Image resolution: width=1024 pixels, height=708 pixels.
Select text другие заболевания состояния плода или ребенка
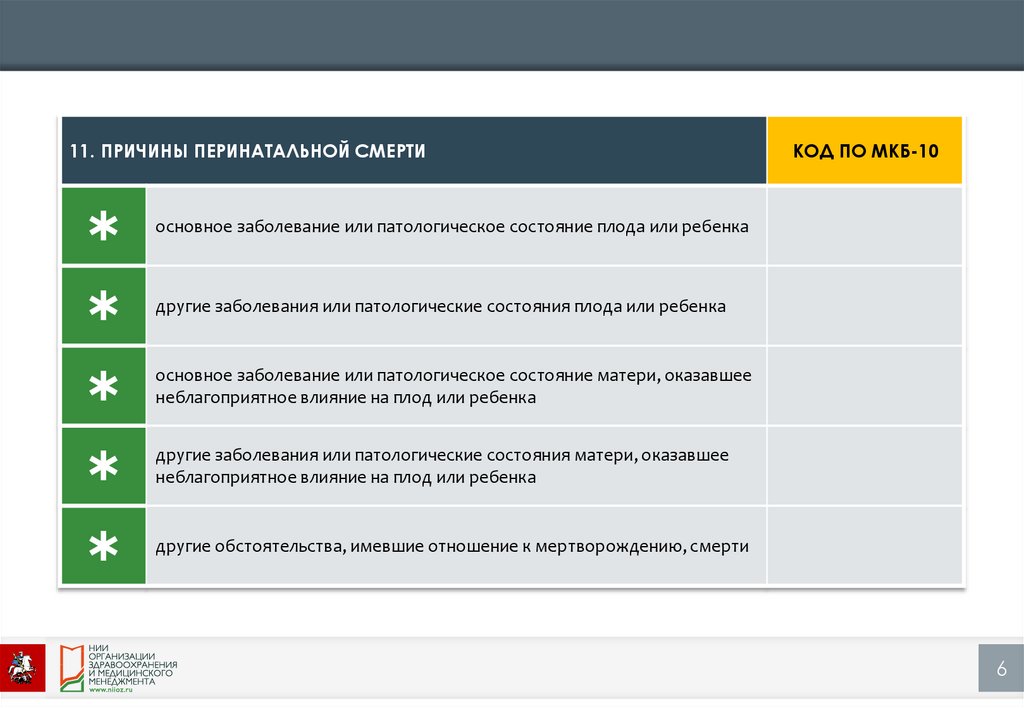click(440, 306)
